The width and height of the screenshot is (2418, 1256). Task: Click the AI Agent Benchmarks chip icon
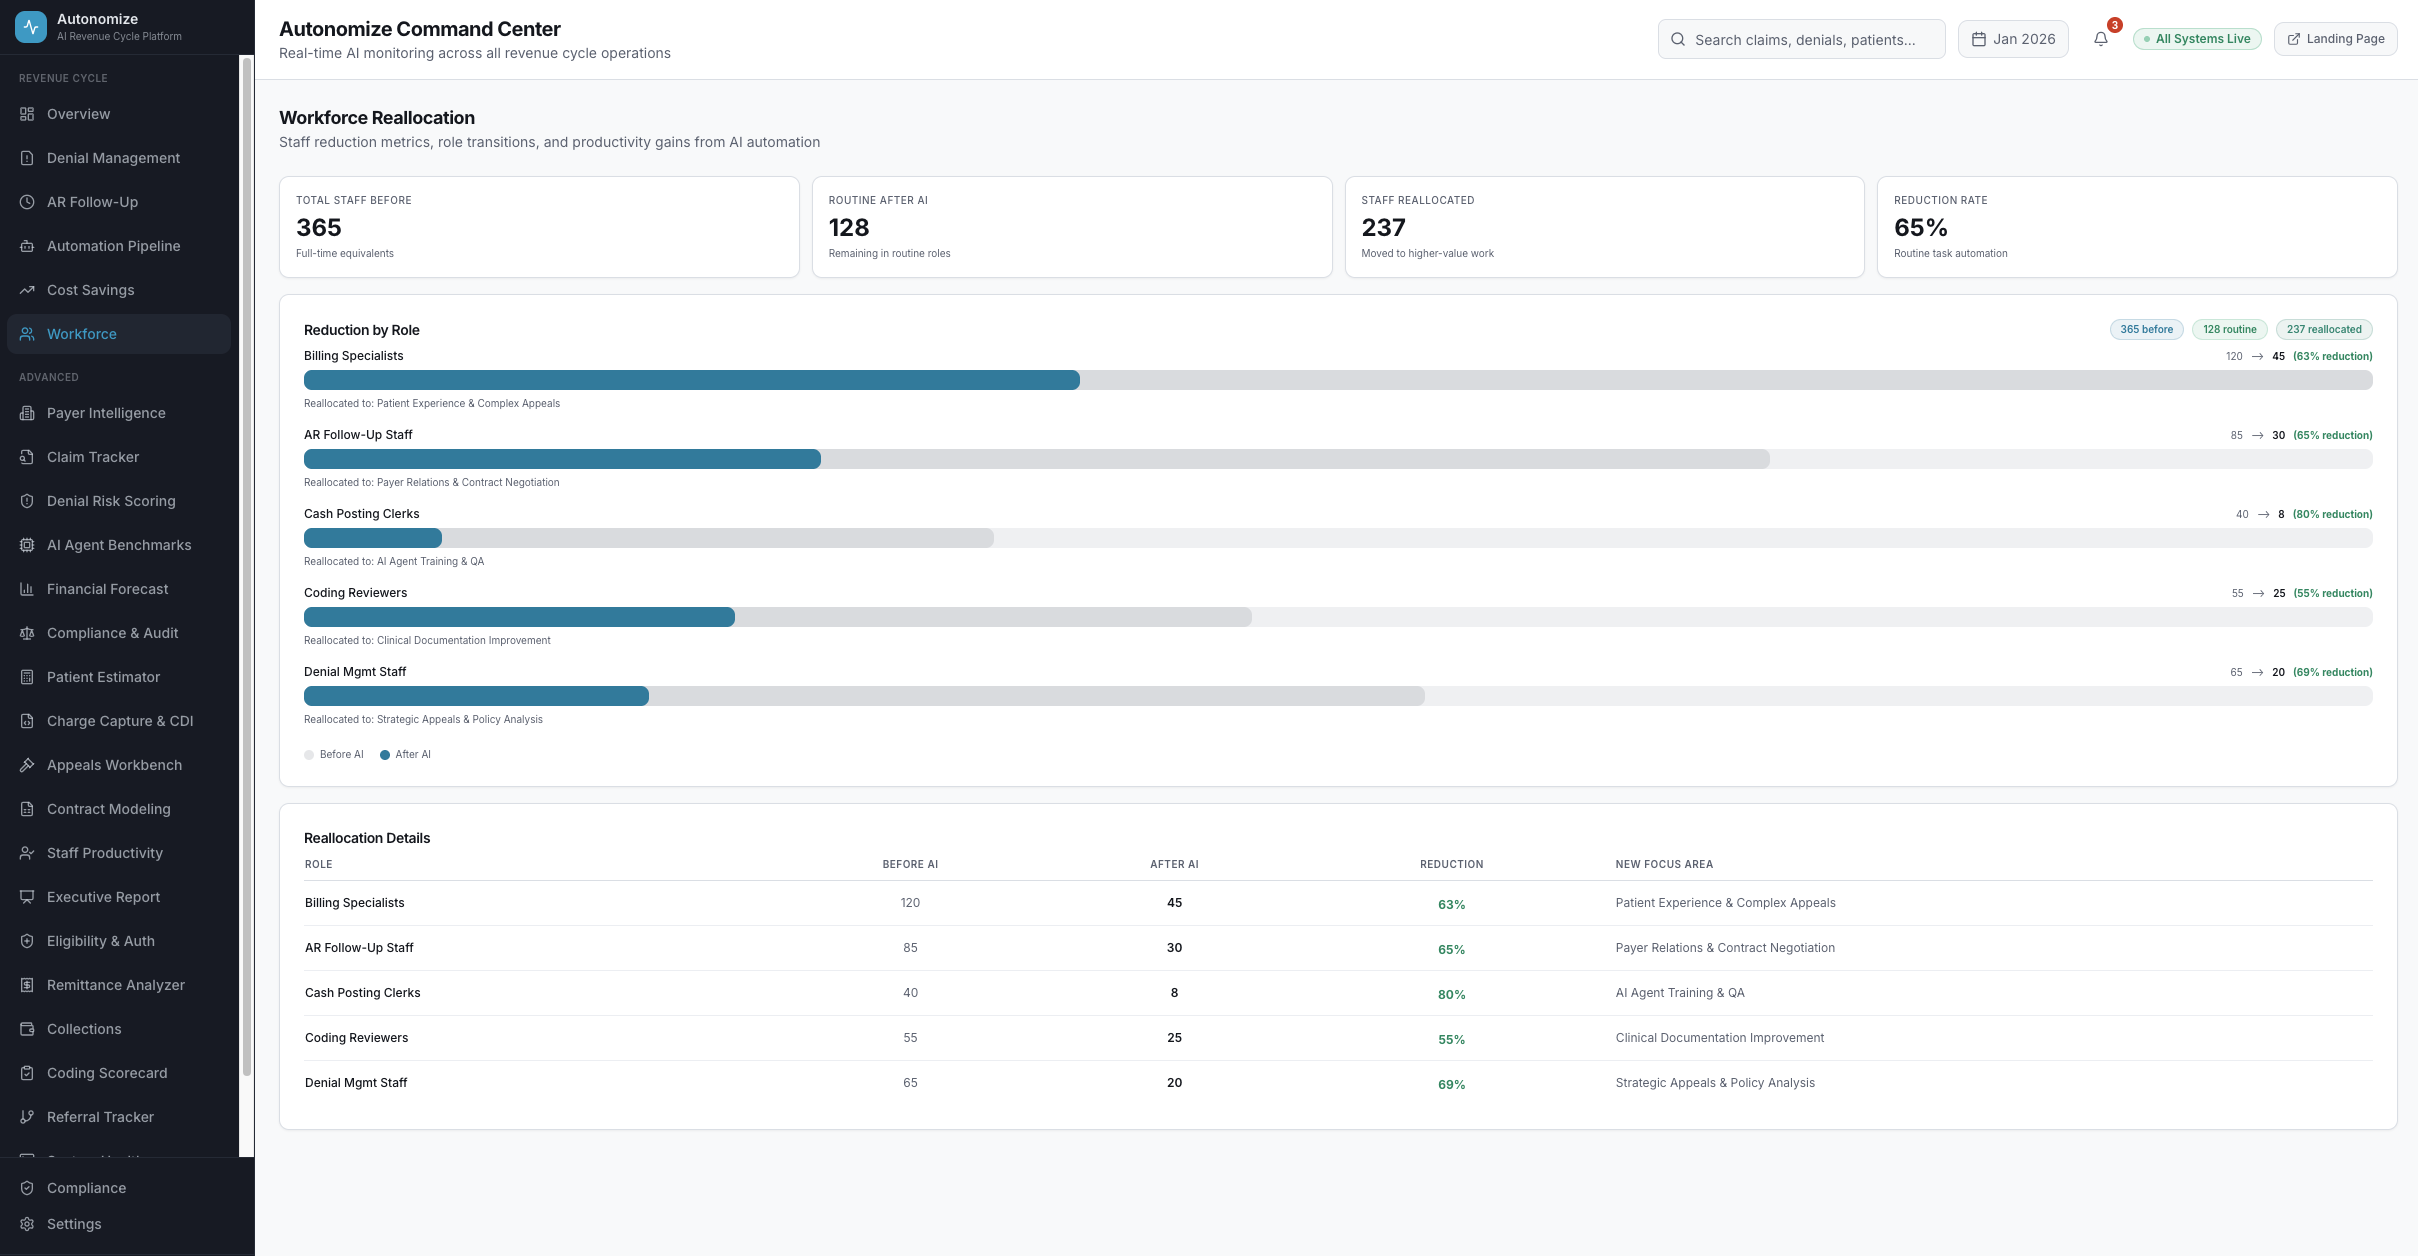tap(27, 545)
